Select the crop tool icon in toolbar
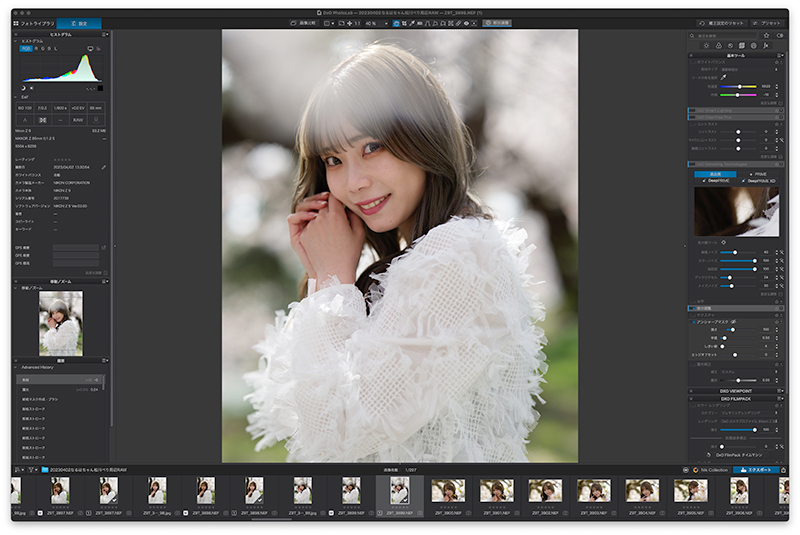 coord(404,23)
